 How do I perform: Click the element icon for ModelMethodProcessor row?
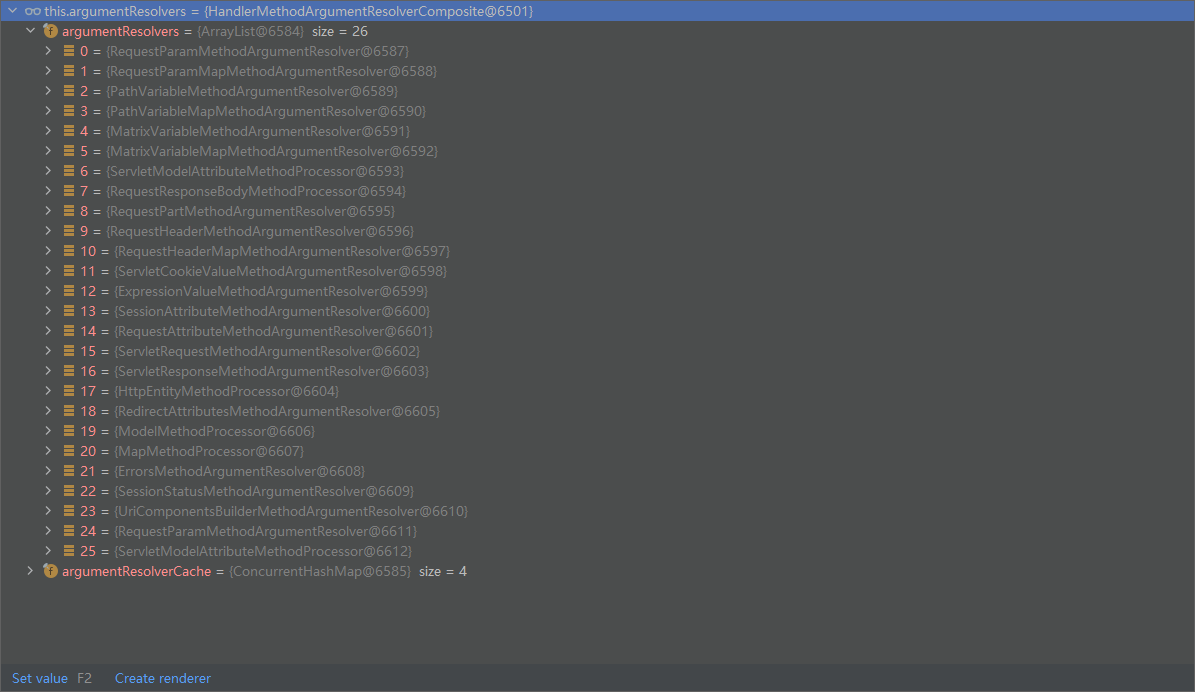pyautogui.click(x=68, y=431)
